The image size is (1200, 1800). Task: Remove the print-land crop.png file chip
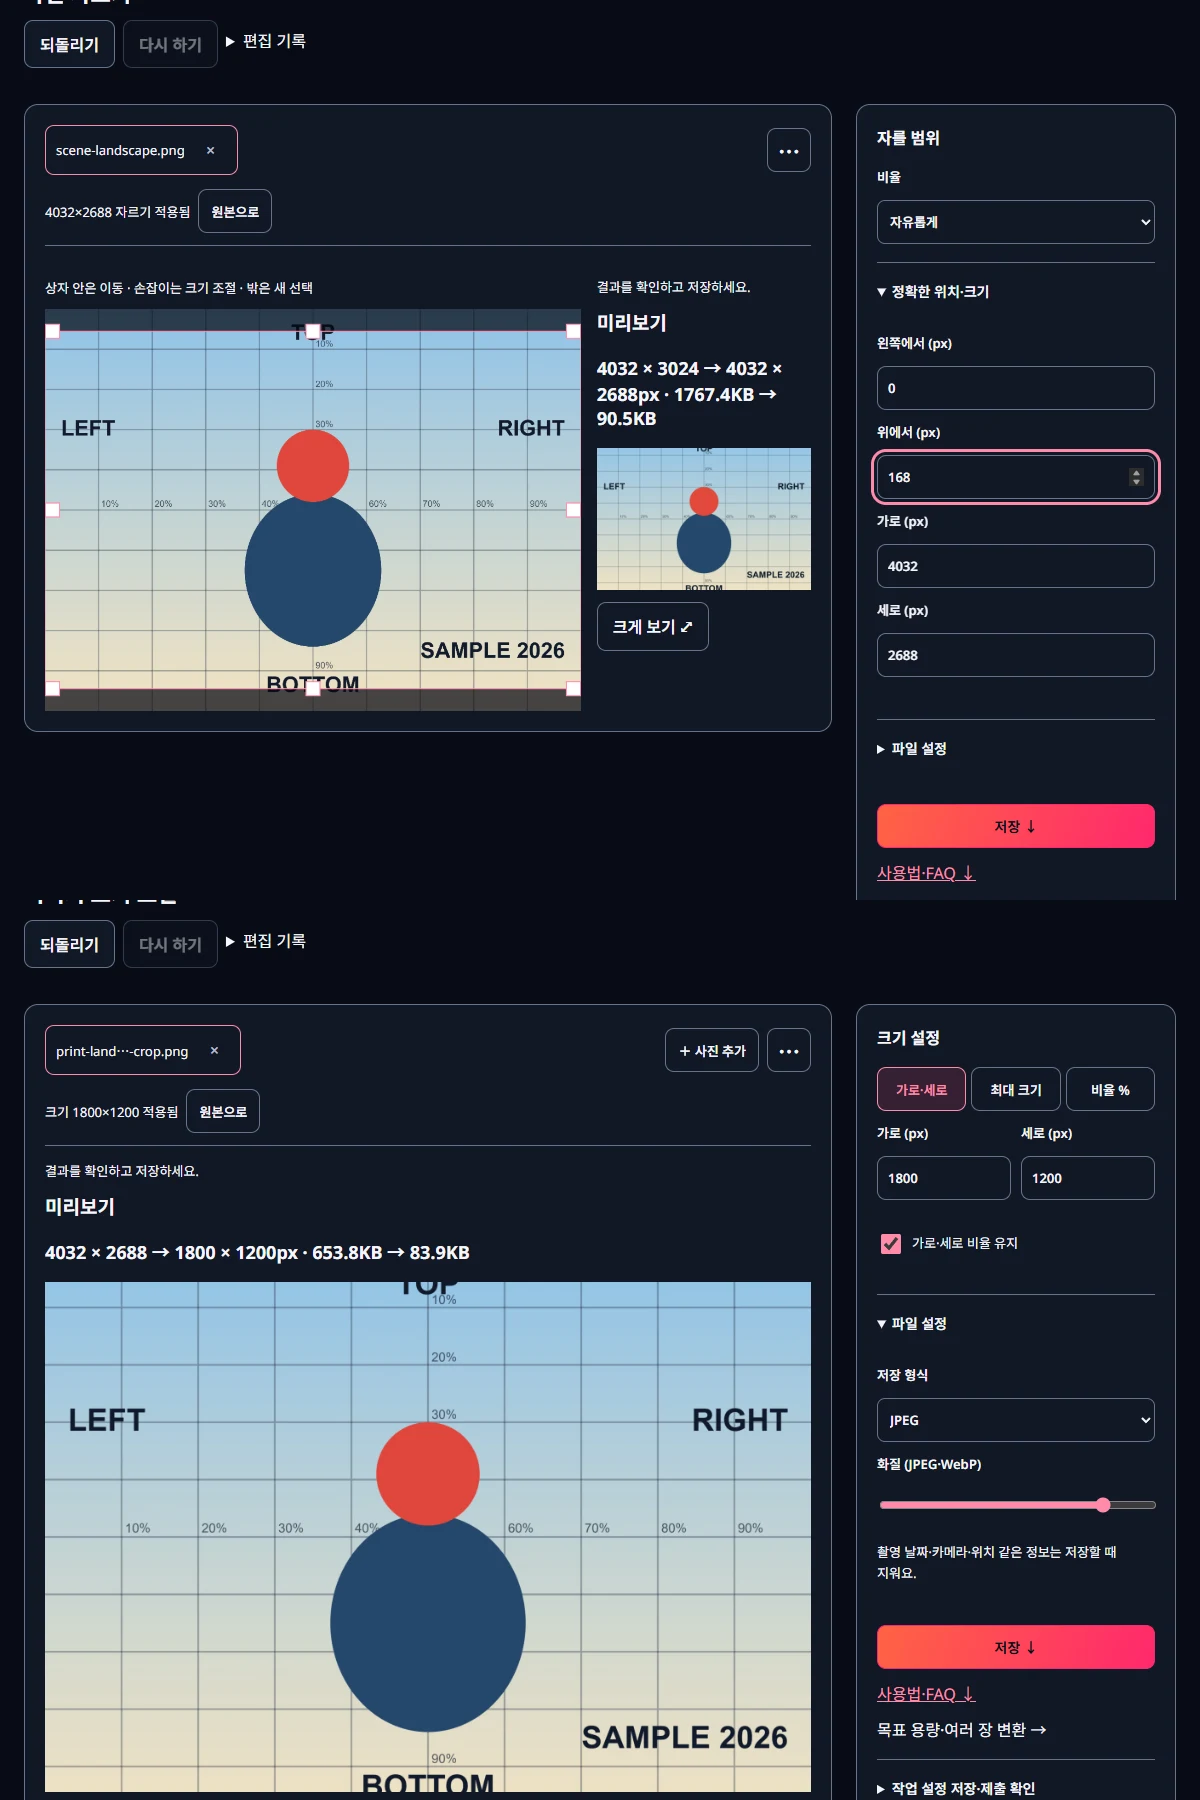click(214, 1051)
